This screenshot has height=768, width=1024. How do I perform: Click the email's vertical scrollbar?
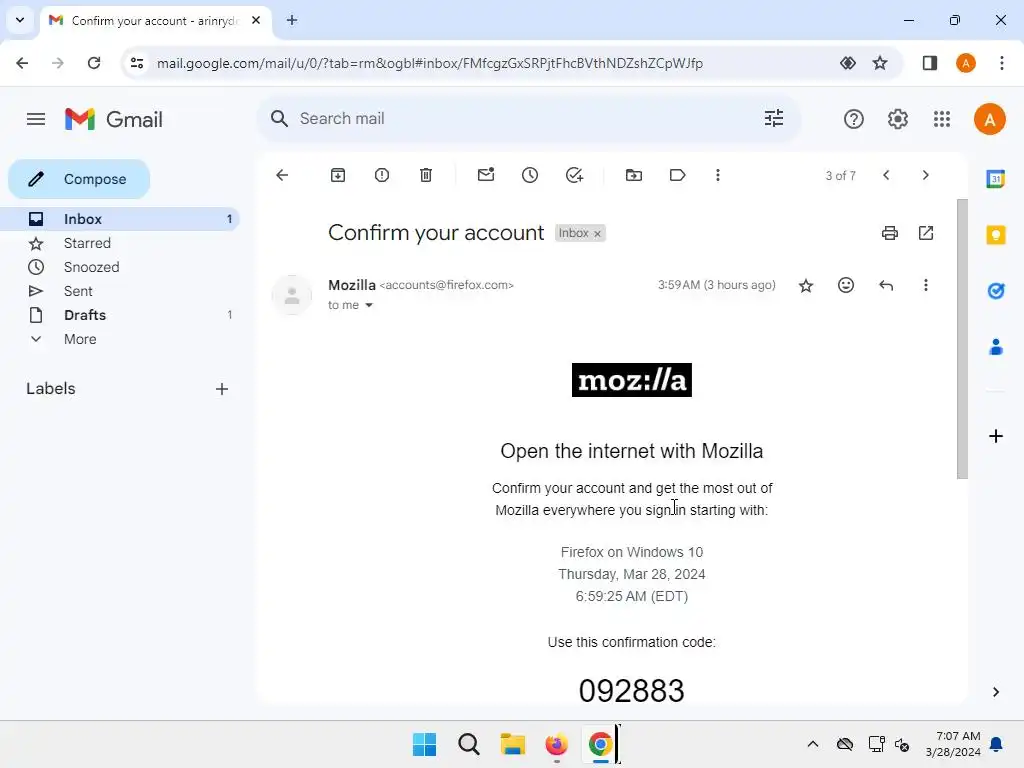(962, 339)
